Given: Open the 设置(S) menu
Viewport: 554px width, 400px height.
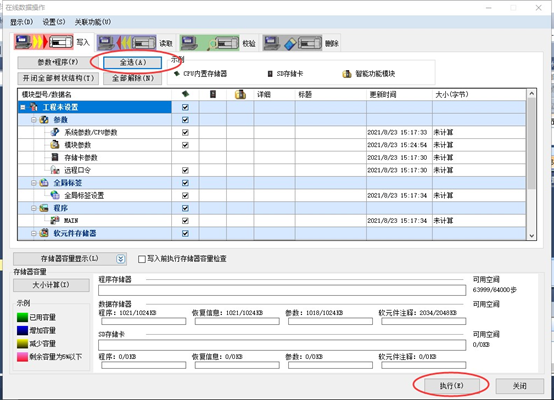Looking at the screenshot, I should 54,22.
